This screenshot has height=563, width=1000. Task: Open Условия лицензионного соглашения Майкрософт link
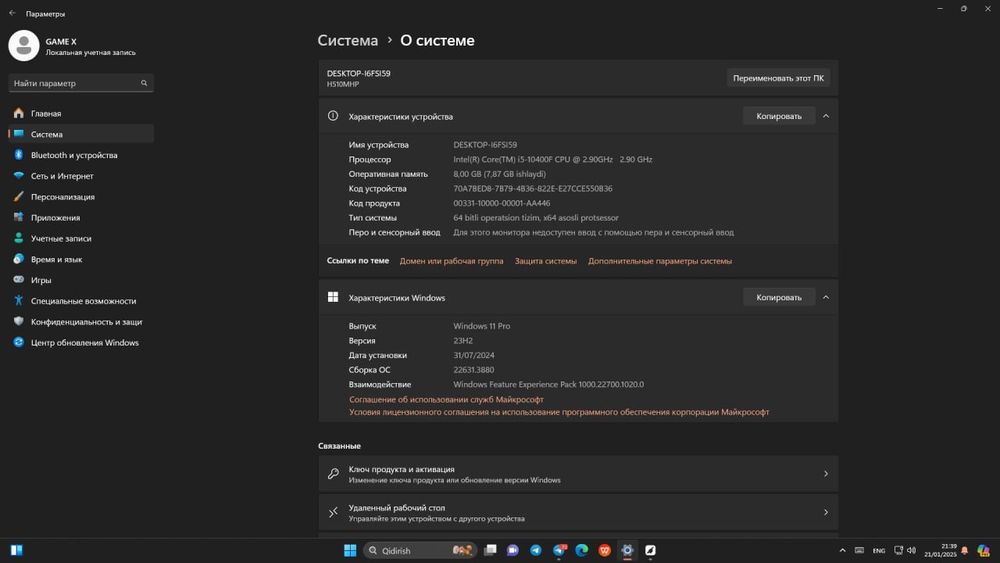tap(559, 412)
